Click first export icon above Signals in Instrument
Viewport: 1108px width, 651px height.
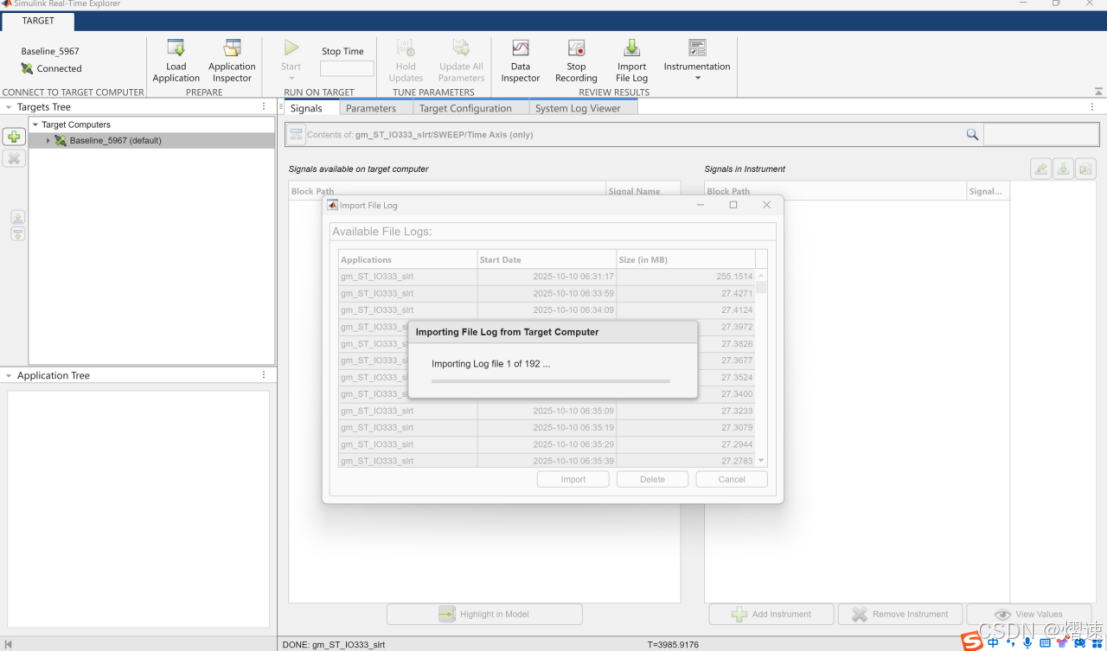click(x=1040, y=169)
